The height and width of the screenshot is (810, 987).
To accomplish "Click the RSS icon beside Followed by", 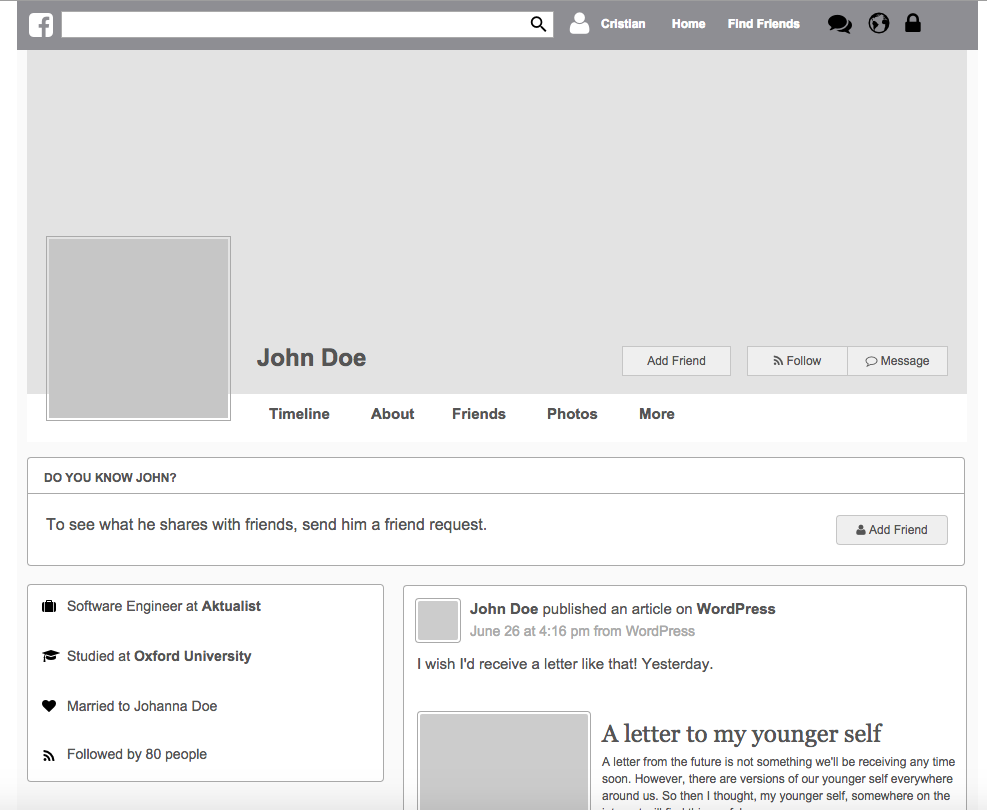I will pyautogui.click(x=49, y=755).
